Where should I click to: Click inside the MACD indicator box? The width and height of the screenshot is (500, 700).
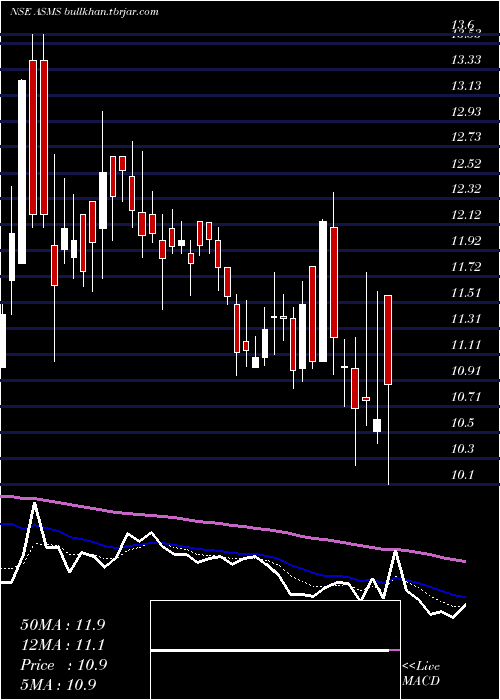point(275,650)
